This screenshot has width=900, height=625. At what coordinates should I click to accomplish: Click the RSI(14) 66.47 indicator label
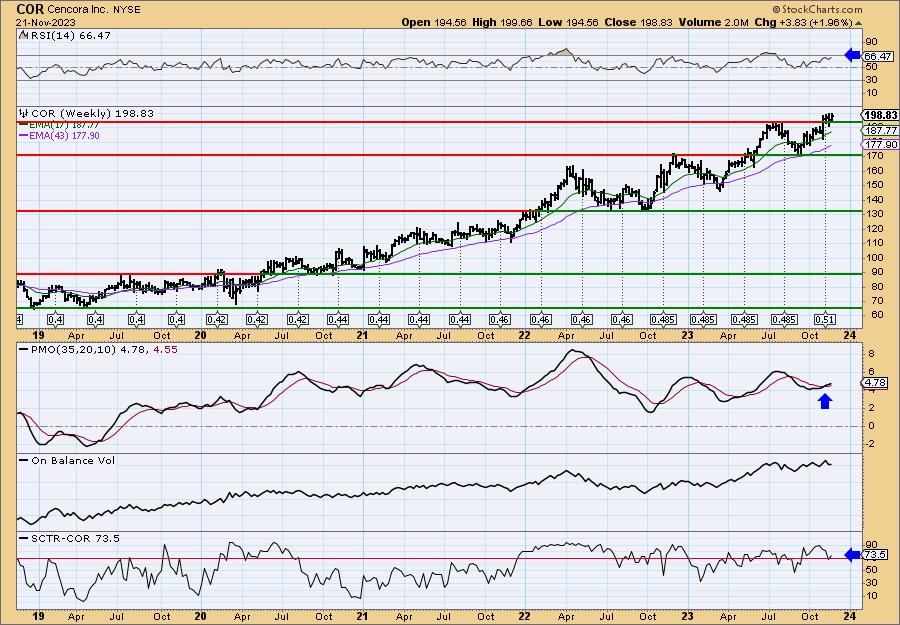[x=69, y=36]
